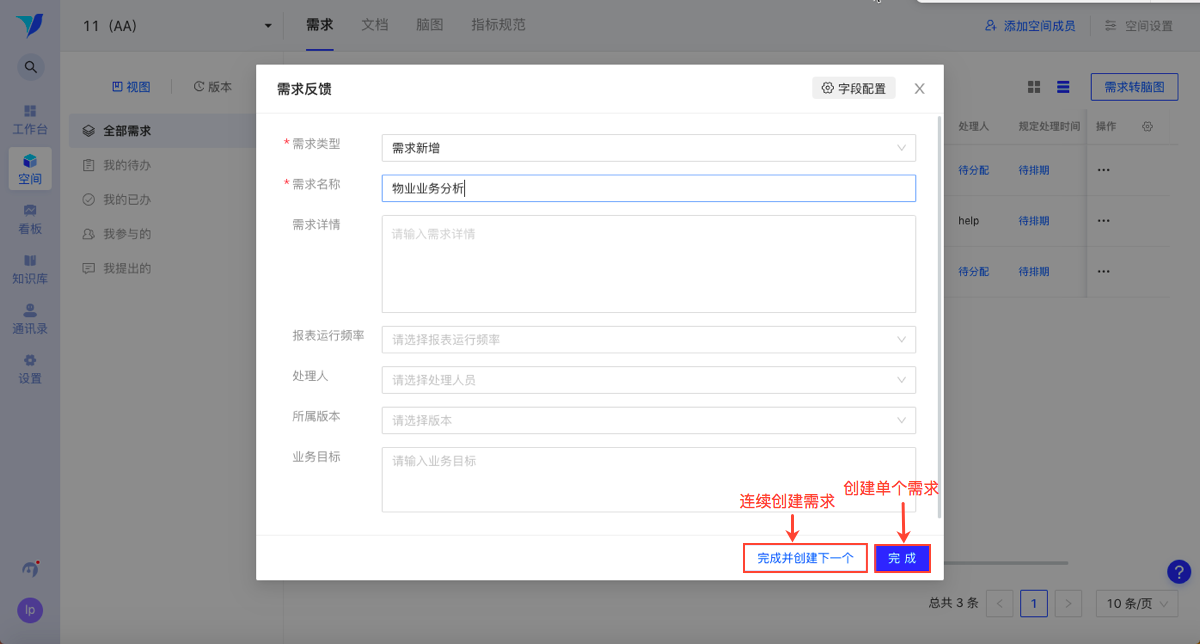Open the 报表运行频率 dropdown
1200x644 pixels.
tap(648, 340)
